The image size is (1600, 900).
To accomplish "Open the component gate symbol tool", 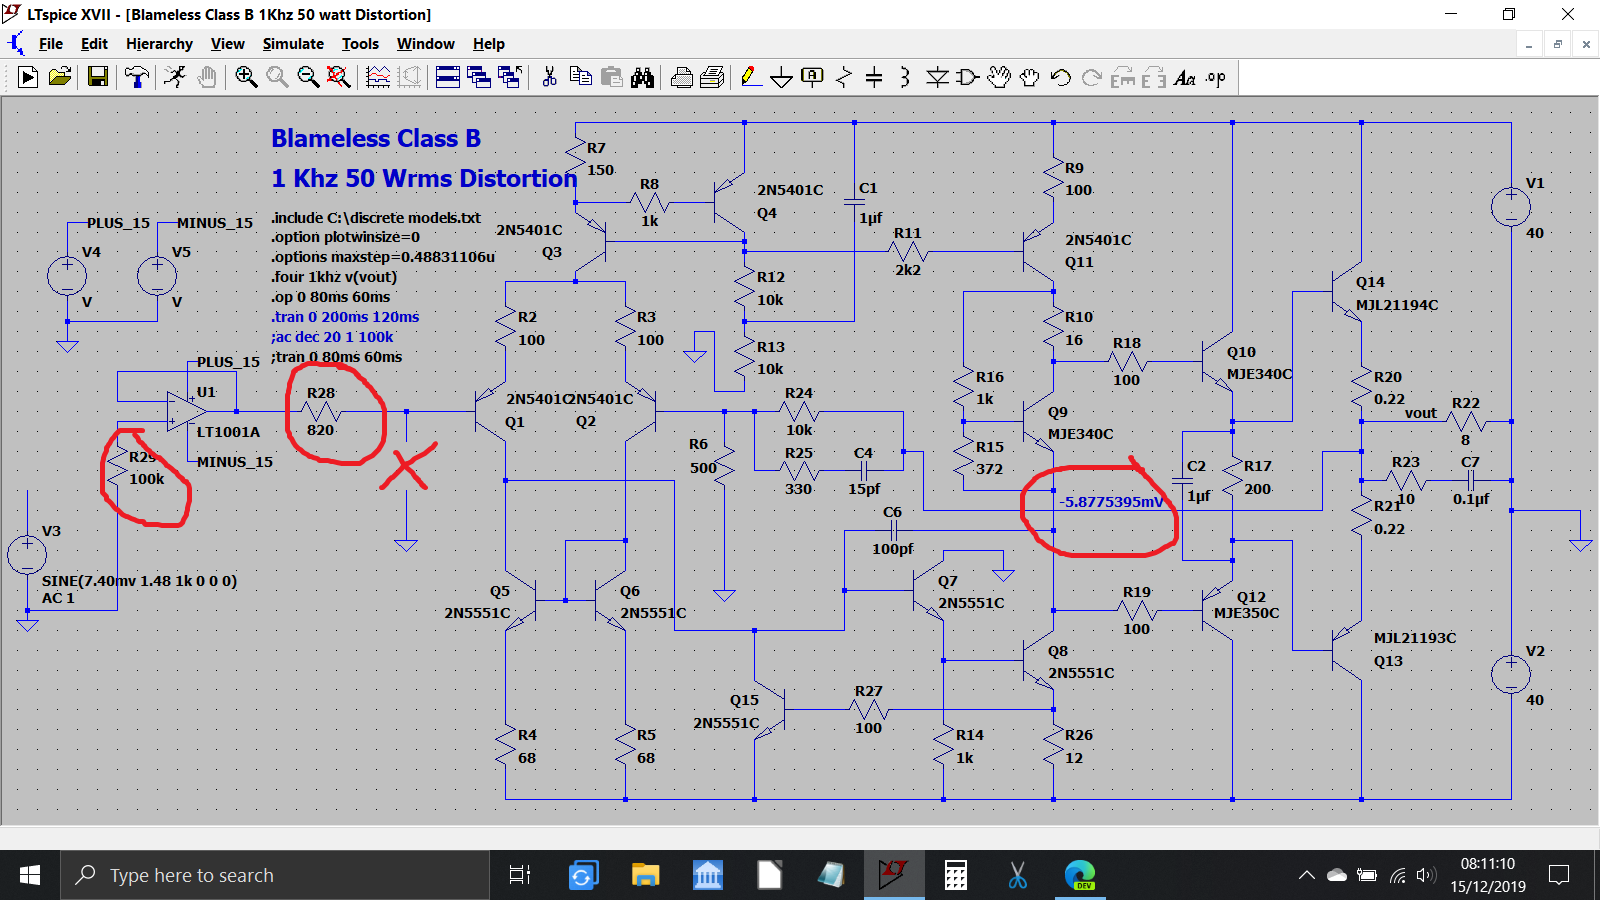I will (967, 77).
